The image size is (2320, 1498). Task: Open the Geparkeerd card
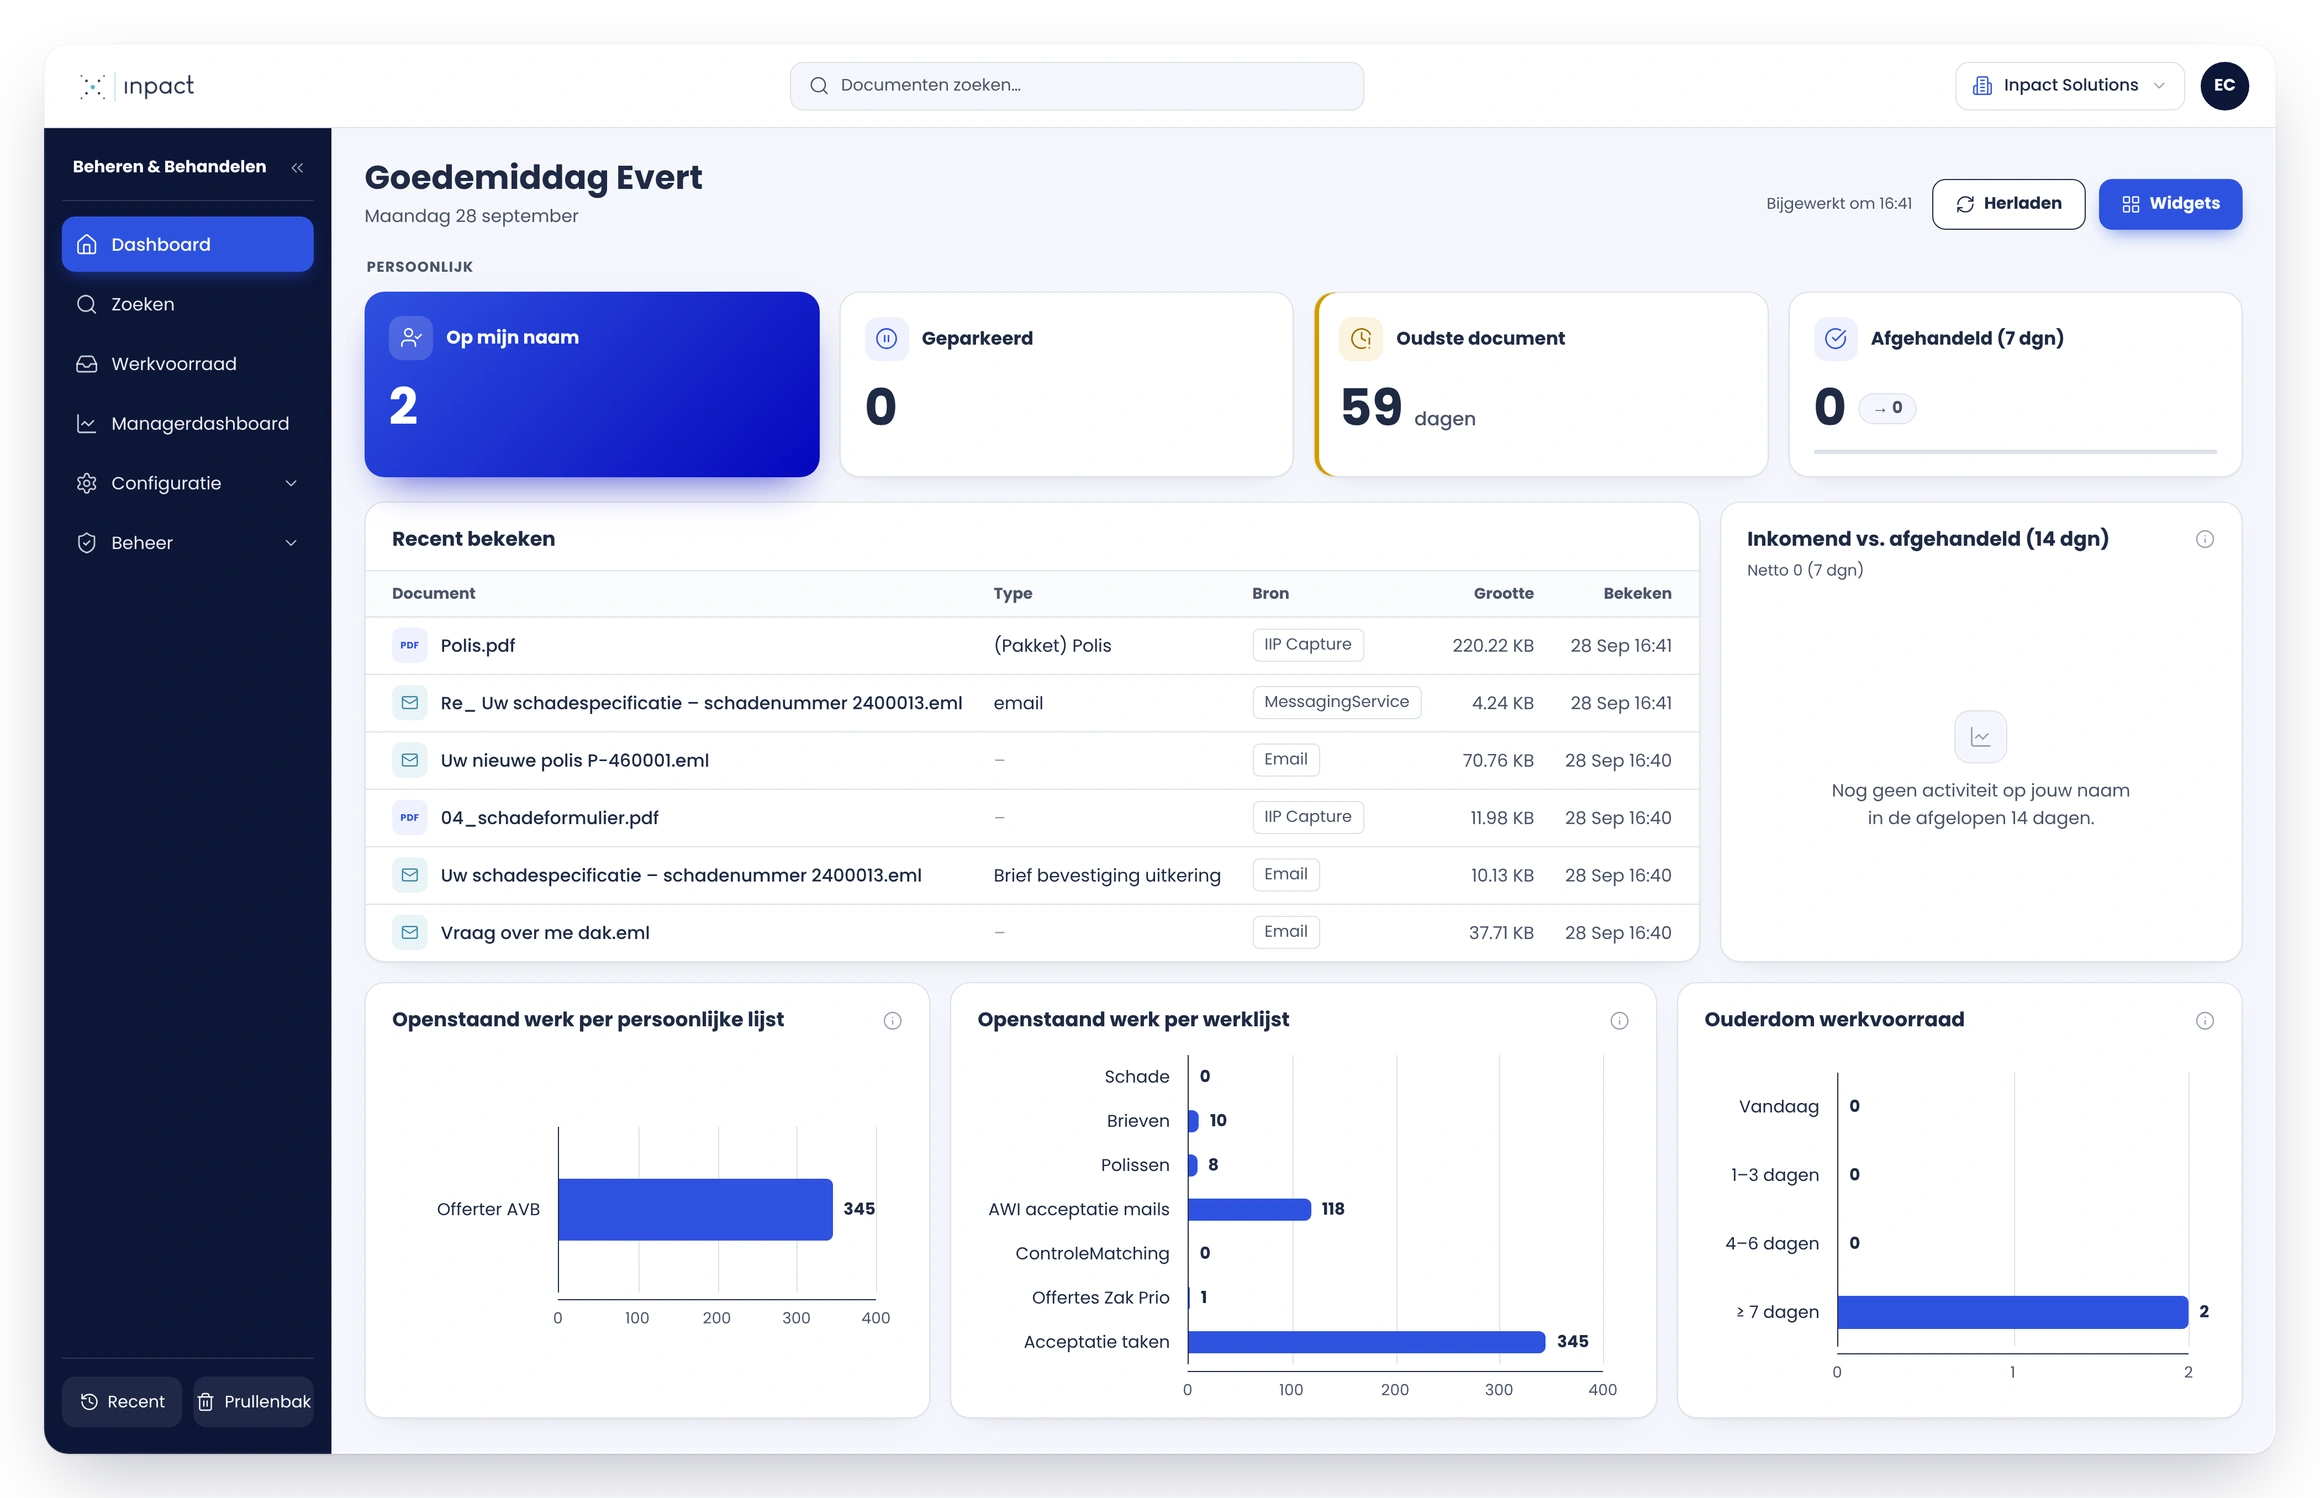(x=1066, y=385)
